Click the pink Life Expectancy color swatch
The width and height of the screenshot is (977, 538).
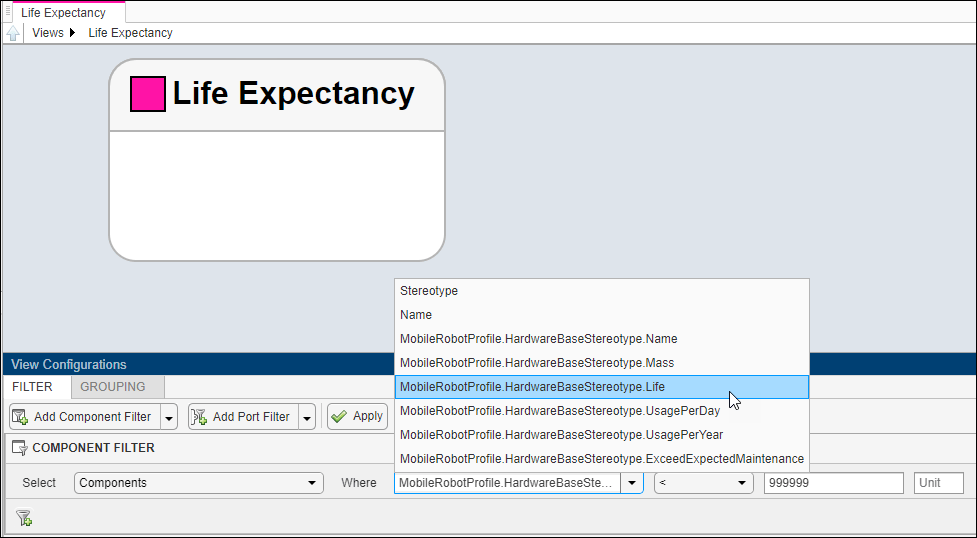tap(148, 94)
